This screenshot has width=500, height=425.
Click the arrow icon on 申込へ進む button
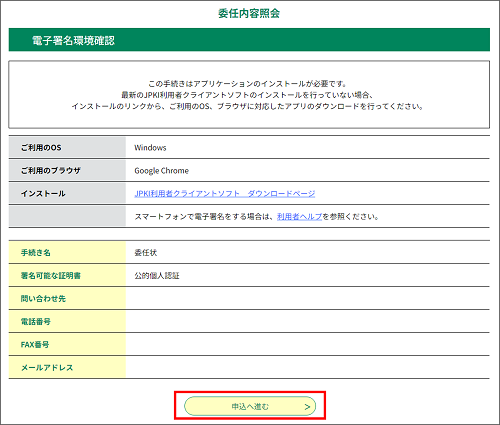[307, 406]
